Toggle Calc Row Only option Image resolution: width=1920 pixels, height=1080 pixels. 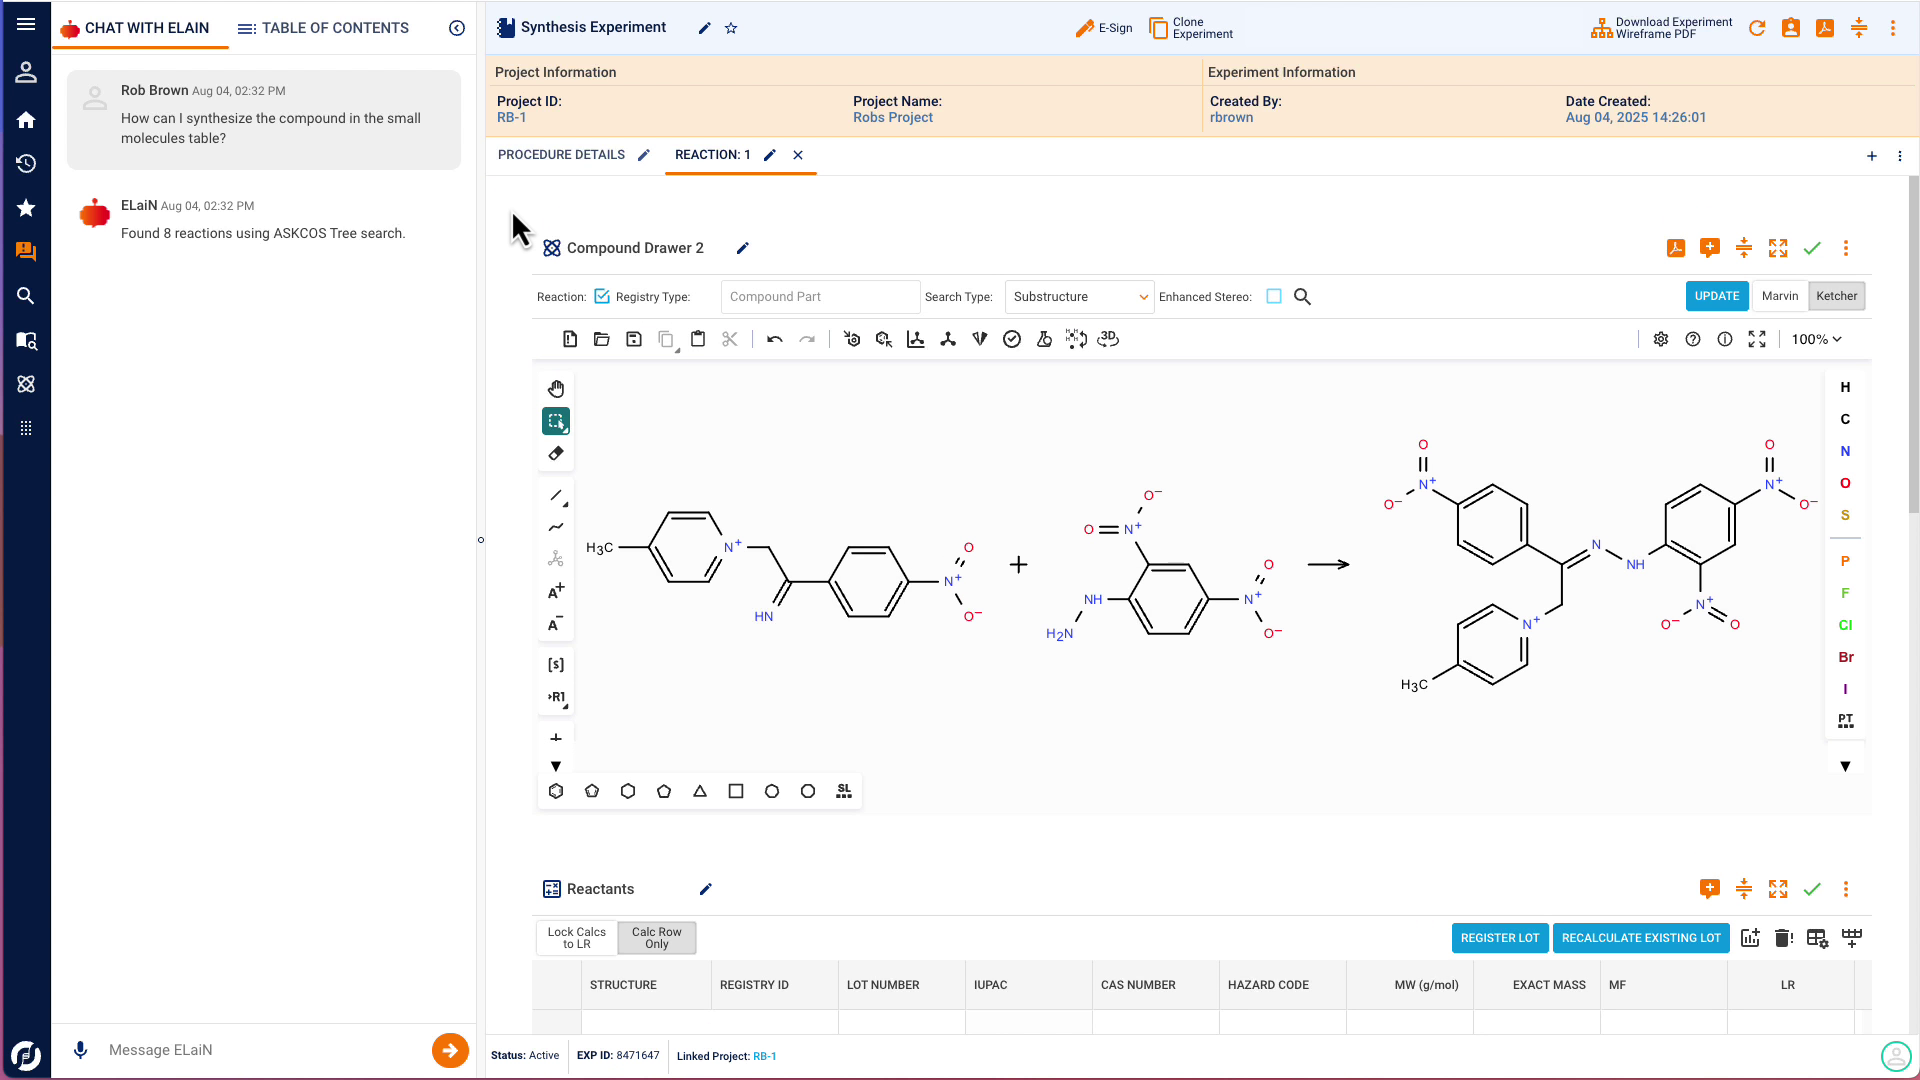point(656,938)
